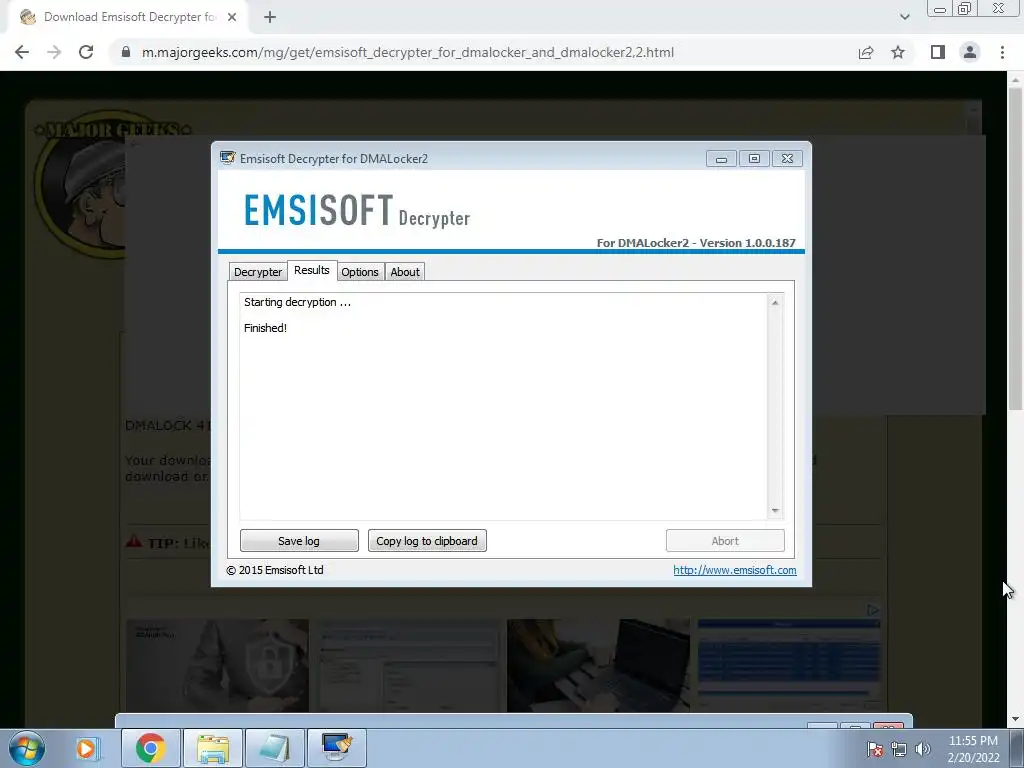Viewport: 1024px width, 768px height.
Task: Select the Download Emsisoft Decrypter browser tab
Action: [x=127, y=17]
